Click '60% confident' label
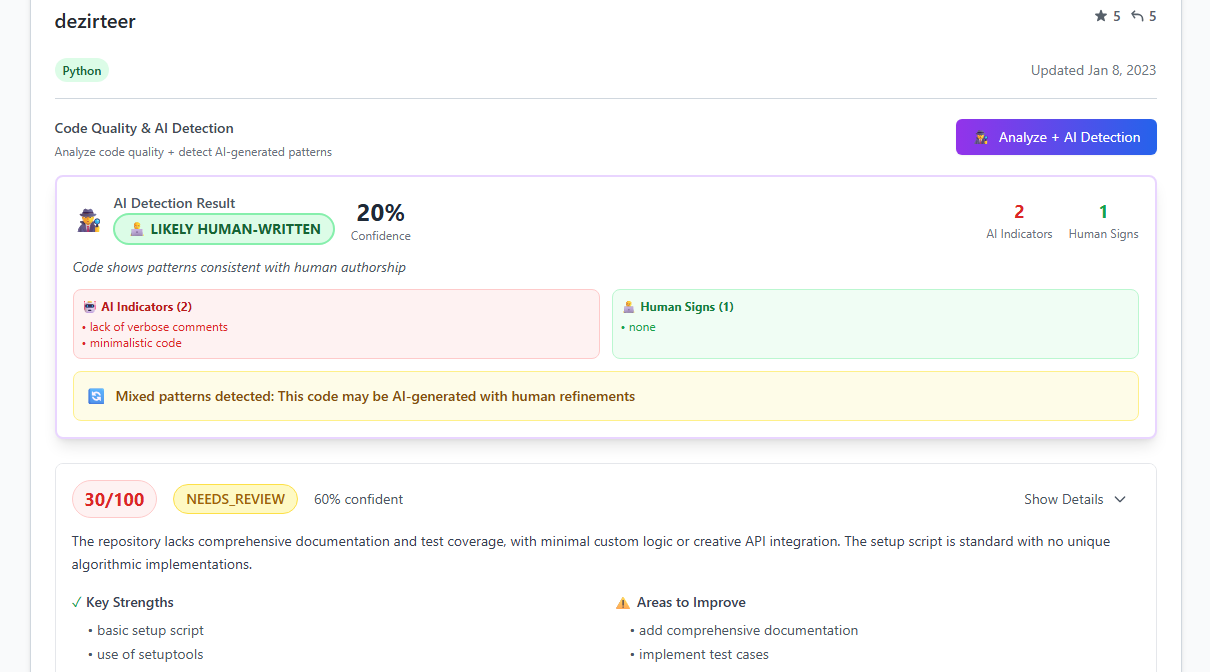 tap(359, 499)
